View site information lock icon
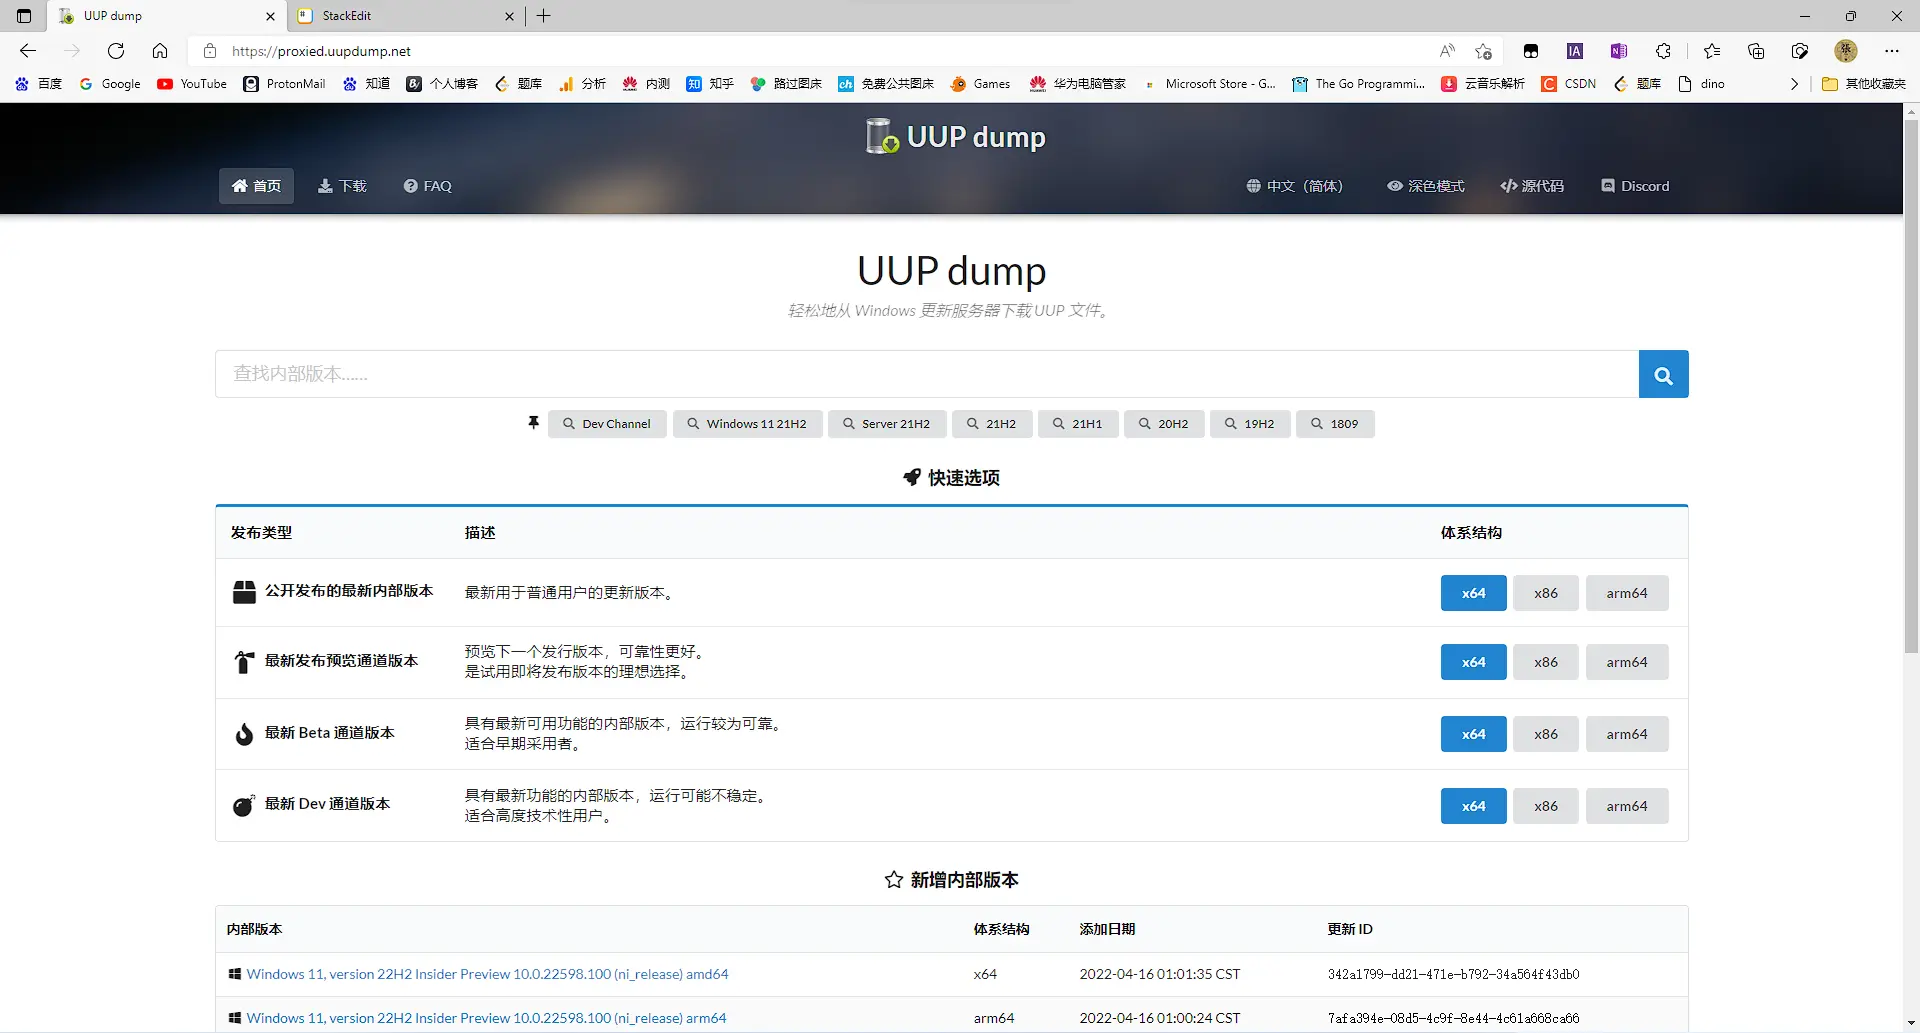Image resolution: width=1920 pixels, height=1033 pixels. [x=210, y=51]
